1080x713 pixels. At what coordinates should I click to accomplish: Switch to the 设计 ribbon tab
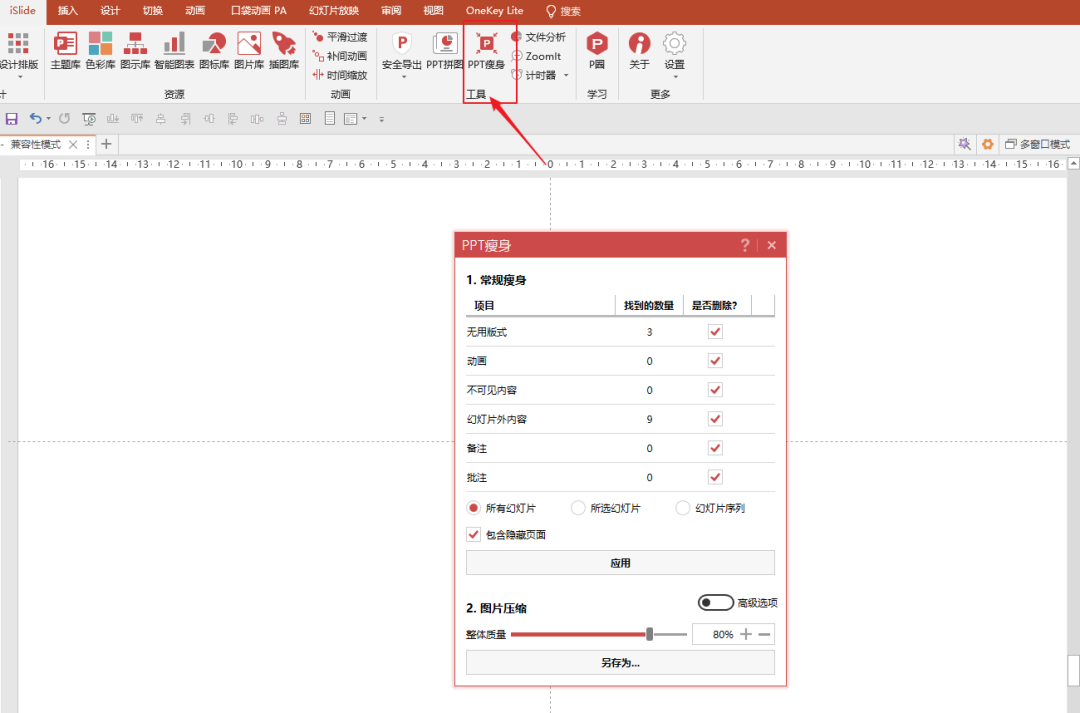tap(110, 10)
